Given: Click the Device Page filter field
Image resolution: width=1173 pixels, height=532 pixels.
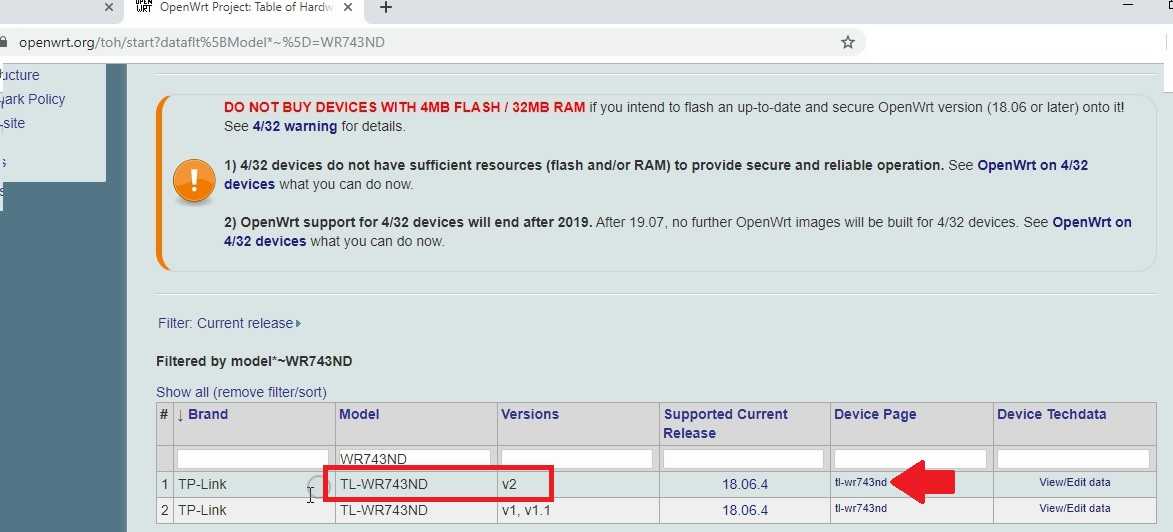Looking at the screenshot, I should 910,459.
